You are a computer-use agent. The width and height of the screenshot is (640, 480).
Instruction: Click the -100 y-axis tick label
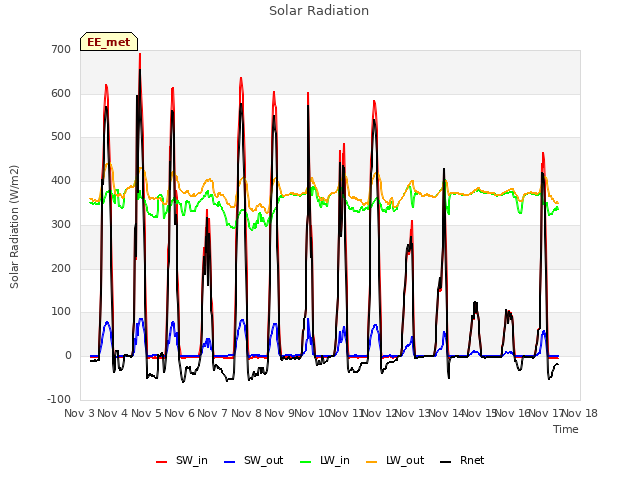tap(59, 399)
